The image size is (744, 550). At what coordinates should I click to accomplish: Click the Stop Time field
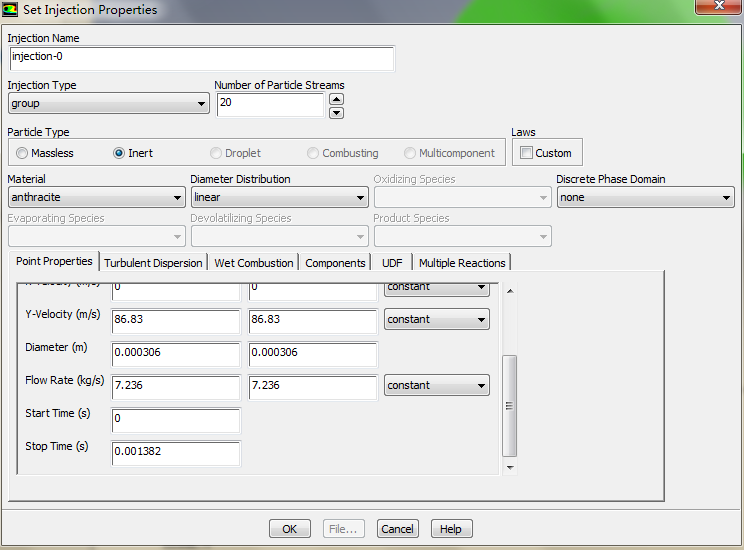176,454
